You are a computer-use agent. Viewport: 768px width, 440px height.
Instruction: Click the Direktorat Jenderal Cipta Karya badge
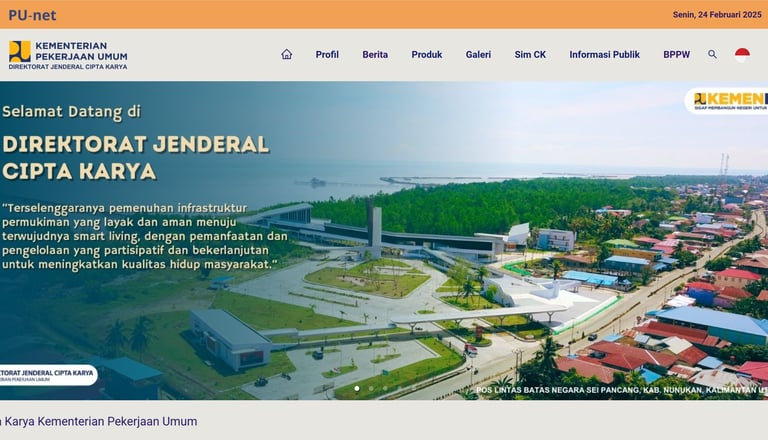click(x=48, y=375)
